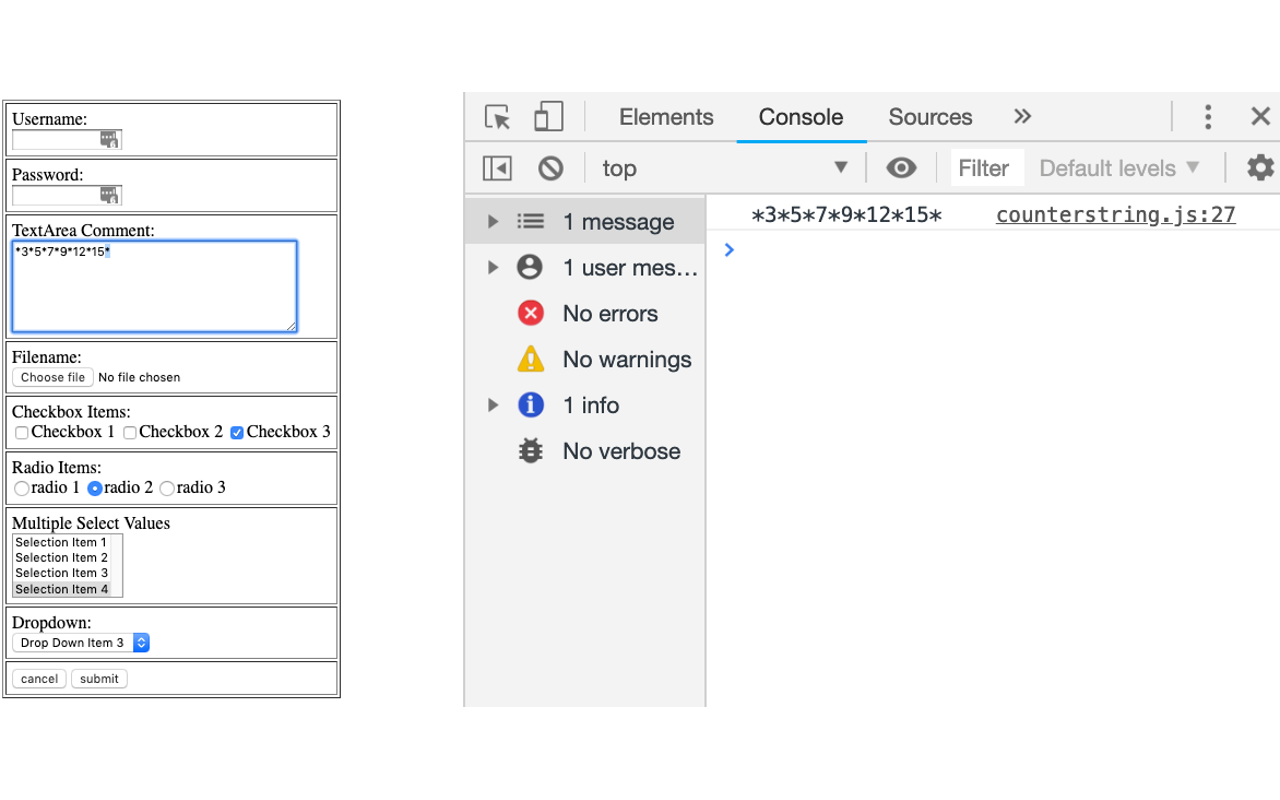Click into the Username input field
Viewport: 1280px width, 800px height.
[67, 139]
